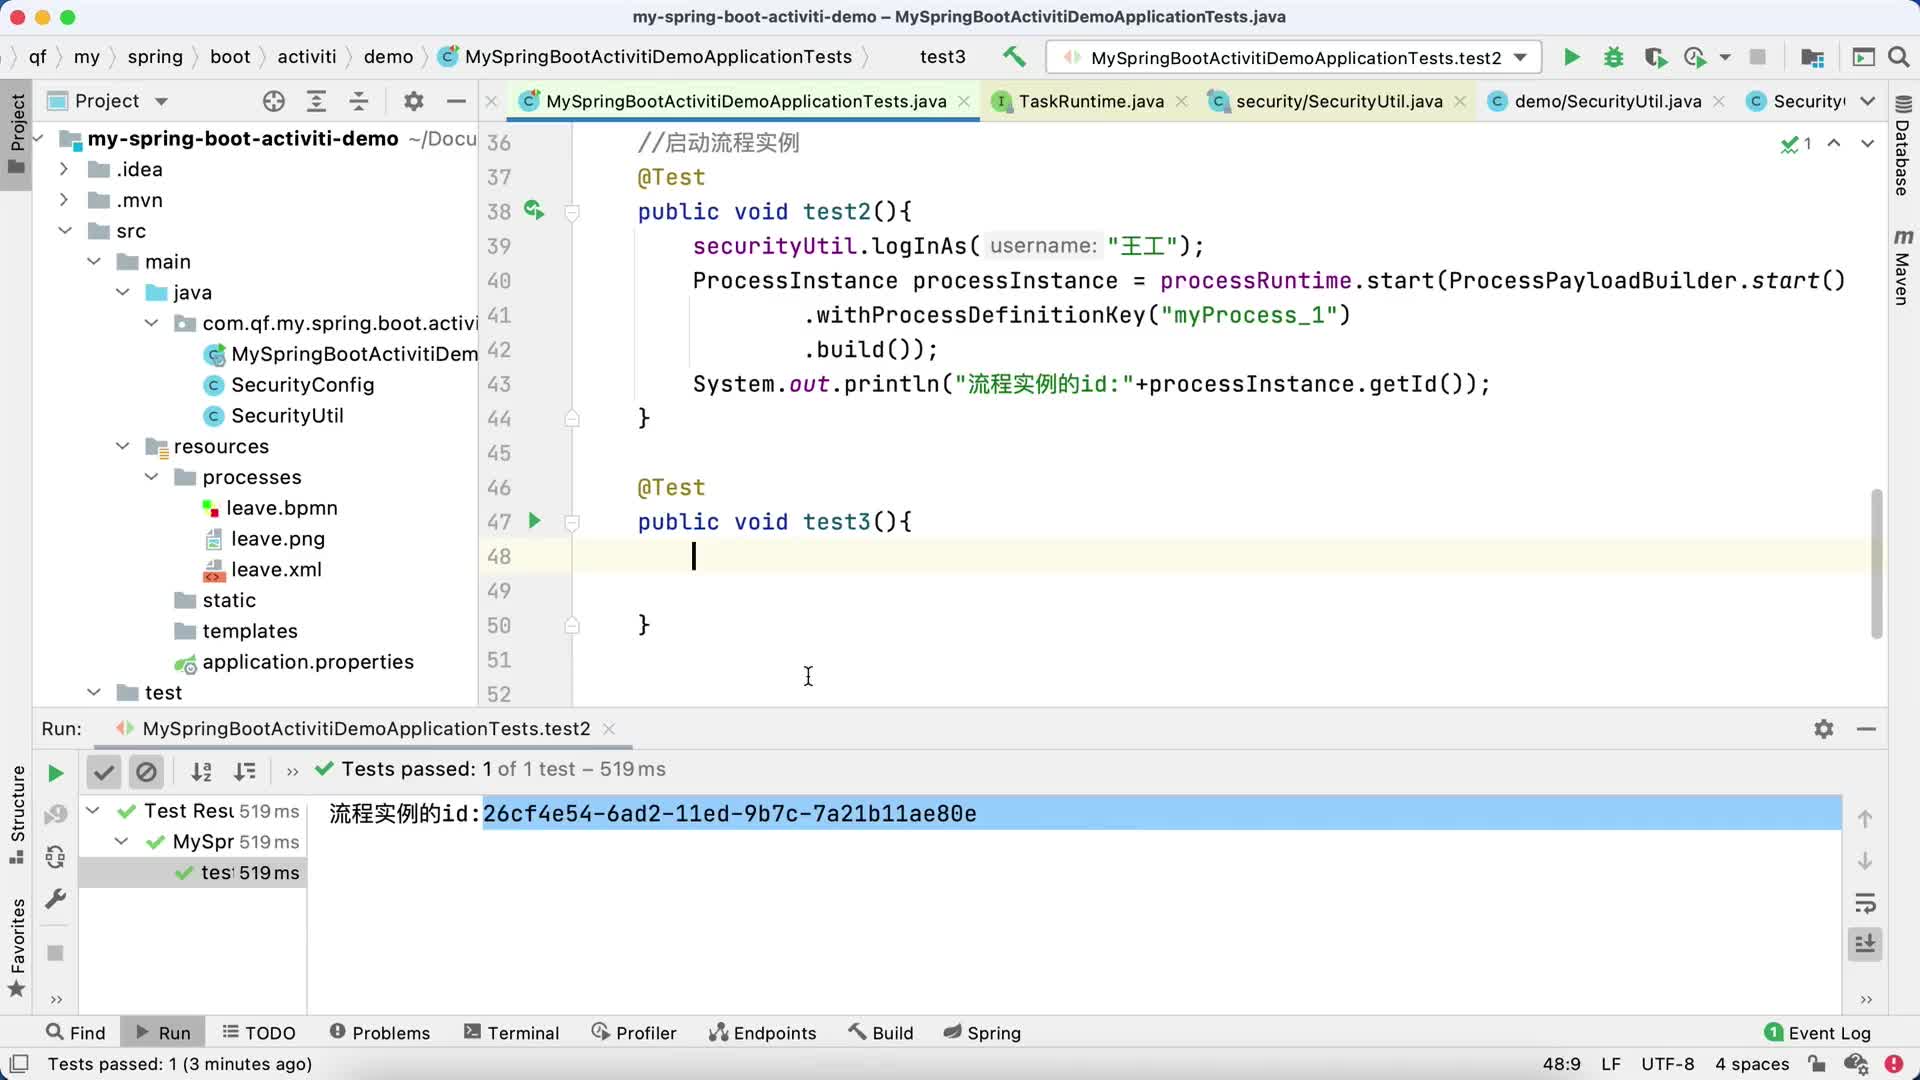Close MySpringBootActivitiDemoApplicationTests.java tab
Image resolution: width=1920 pixels, height=1080 pixels.
point(963,101)
